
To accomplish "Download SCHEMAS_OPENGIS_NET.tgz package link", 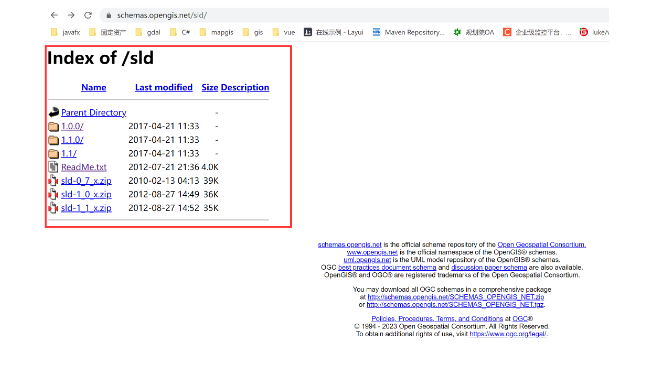I will click(x=455, y=304).
